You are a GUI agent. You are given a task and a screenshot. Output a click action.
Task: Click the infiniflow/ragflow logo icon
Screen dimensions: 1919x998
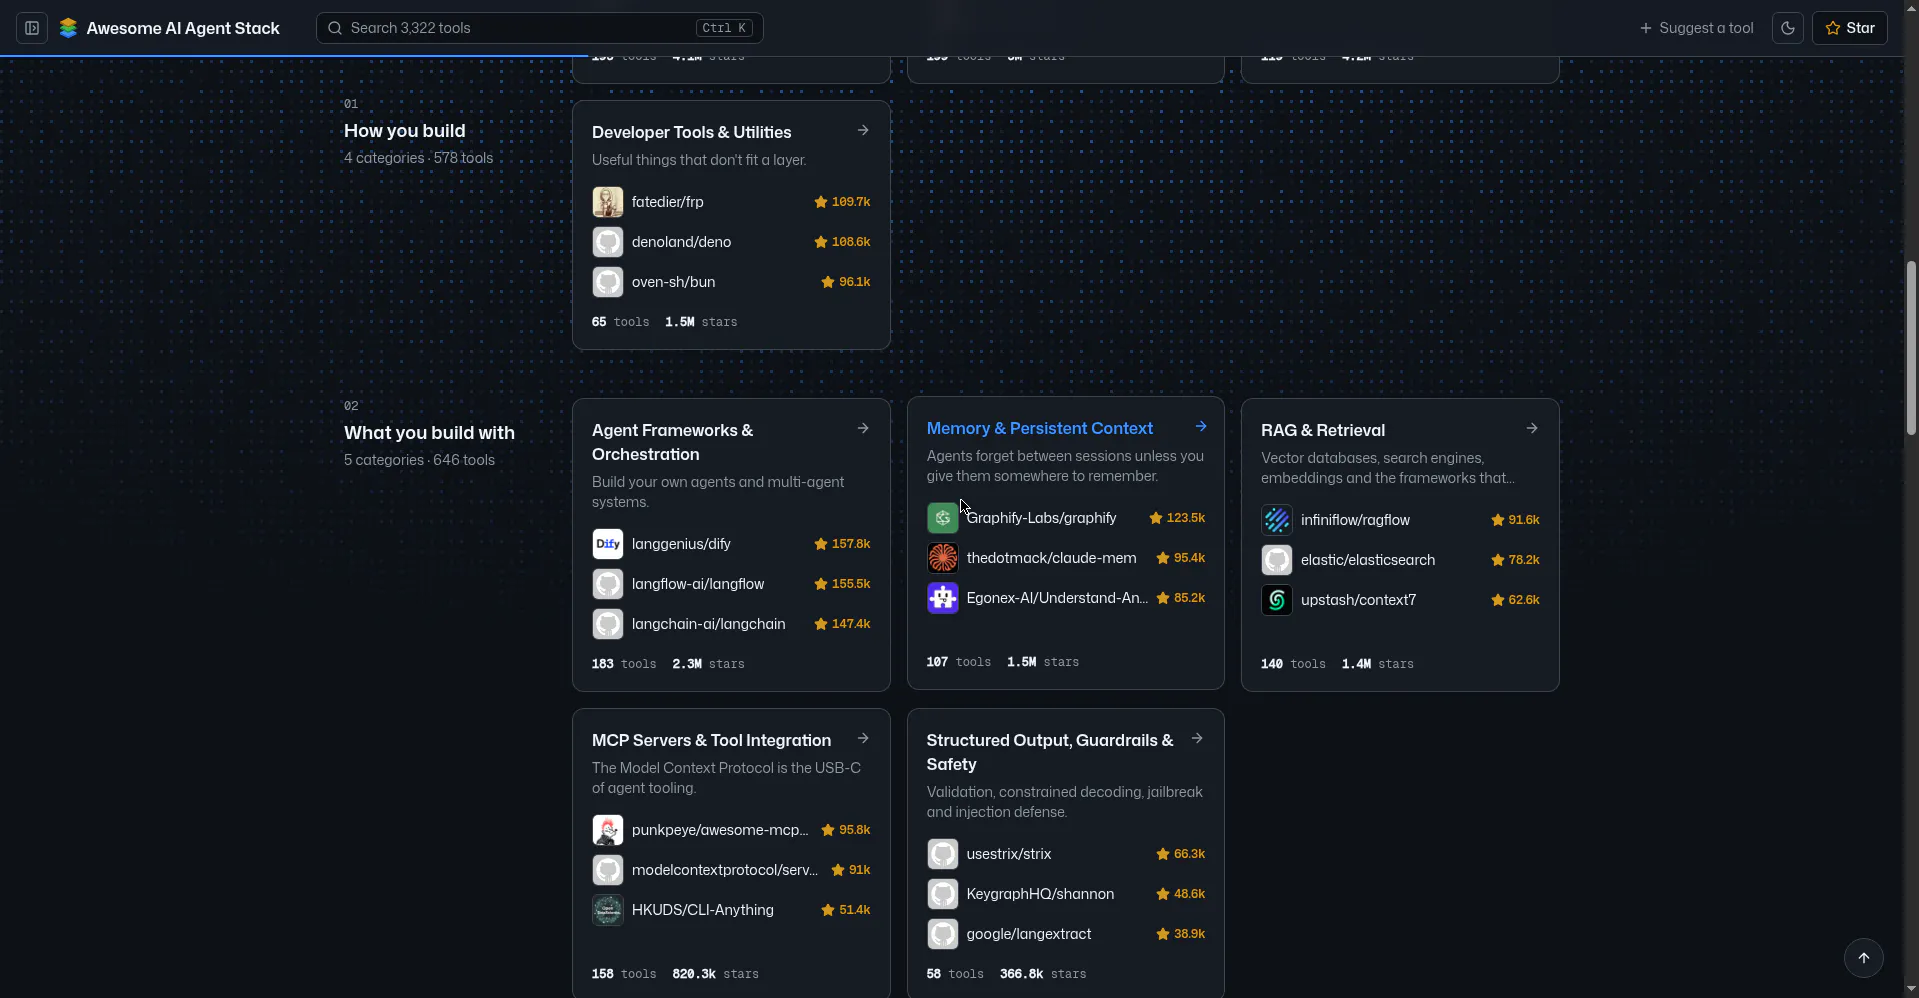(1277, 520)
